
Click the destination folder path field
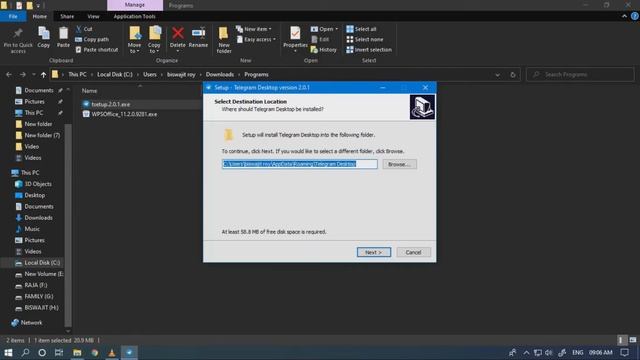(x=300, y=164)
